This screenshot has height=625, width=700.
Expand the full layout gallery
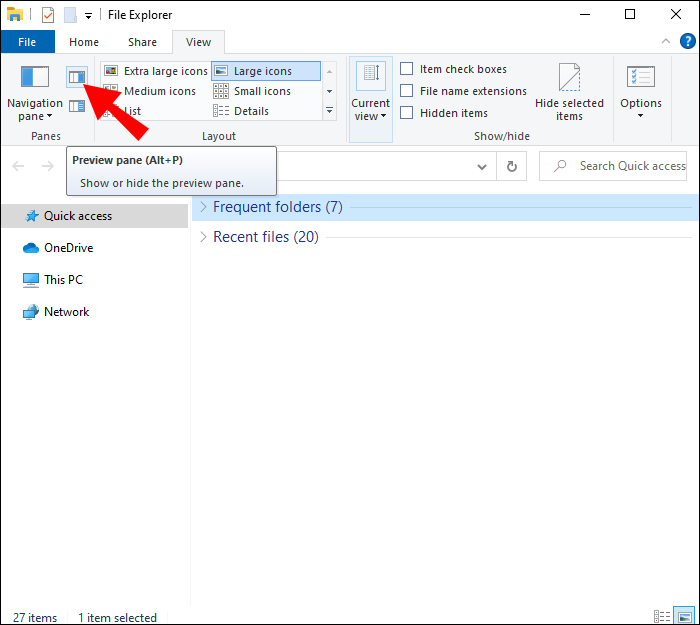click(x=329, y=110)
